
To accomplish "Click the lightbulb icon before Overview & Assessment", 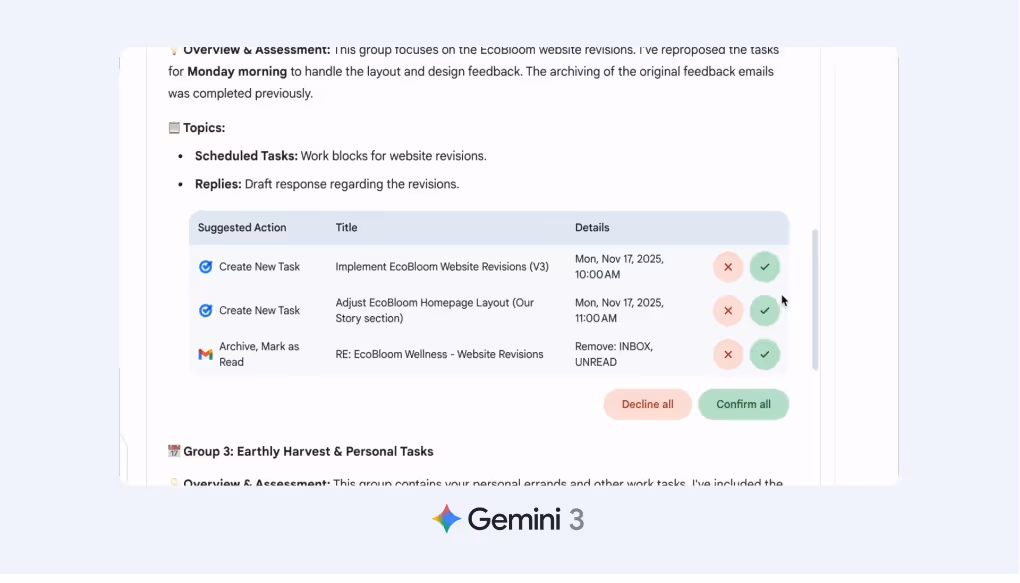I will click(174, 48).
